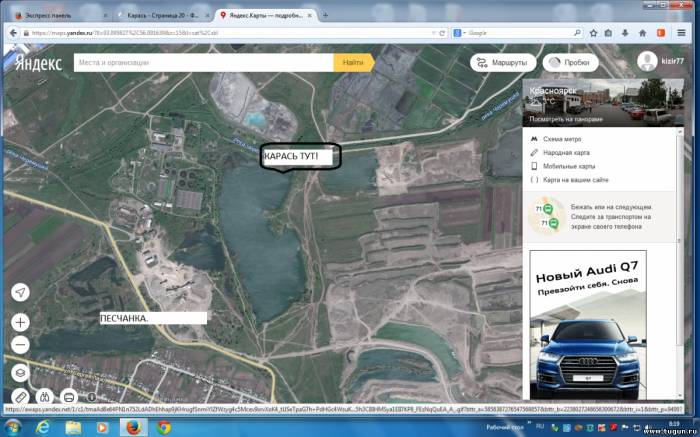Click the browser back arrow
The width and height of the screenshot is (700, 437).
[x=13, y=33]
